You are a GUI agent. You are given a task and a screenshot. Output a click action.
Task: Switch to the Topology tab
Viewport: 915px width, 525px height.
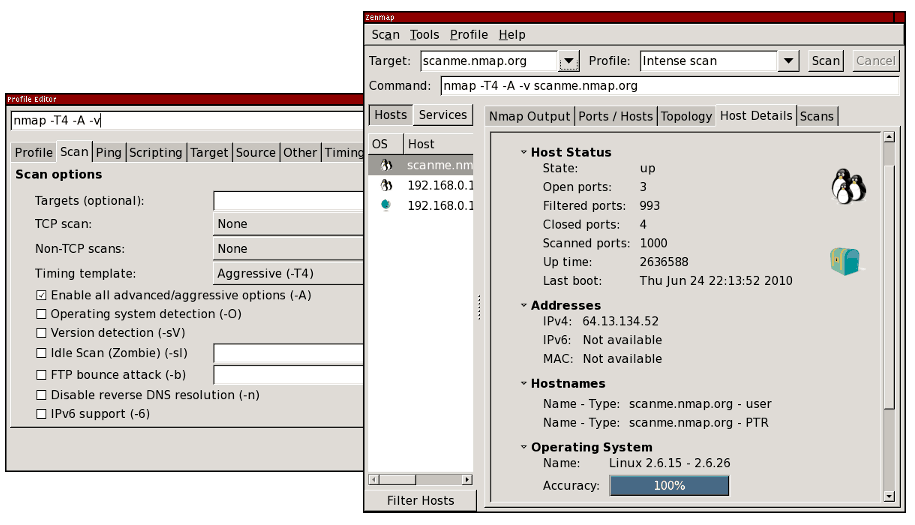[x=686, y=116]
